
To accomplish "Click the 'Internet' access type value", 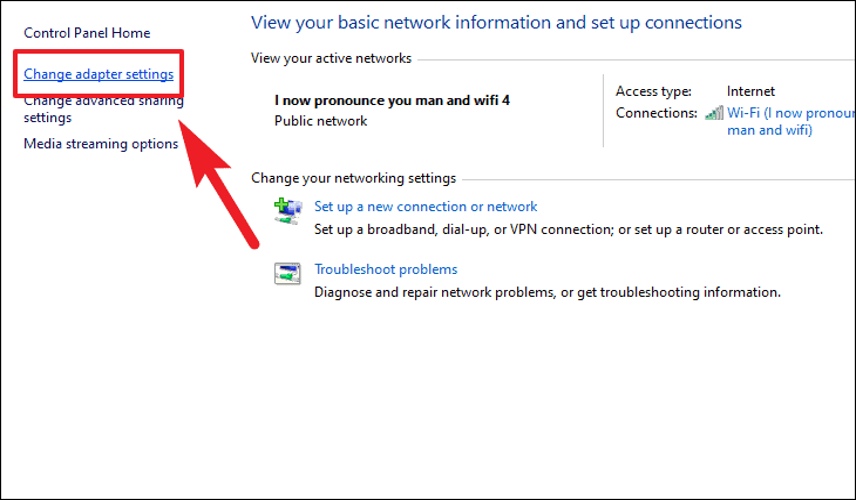I will (751, 91).
